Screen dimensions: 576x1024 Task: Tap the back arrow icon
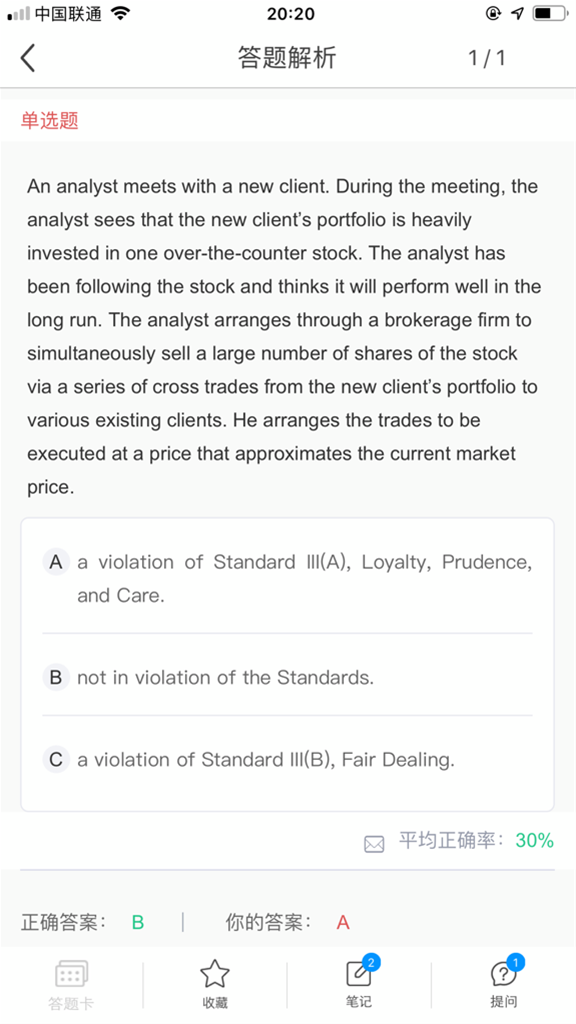27,57
